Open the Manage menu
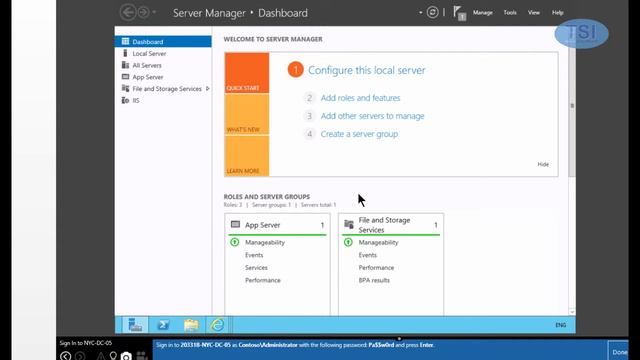The height and width of the screenshot is (360, 640). click(482, 13)
